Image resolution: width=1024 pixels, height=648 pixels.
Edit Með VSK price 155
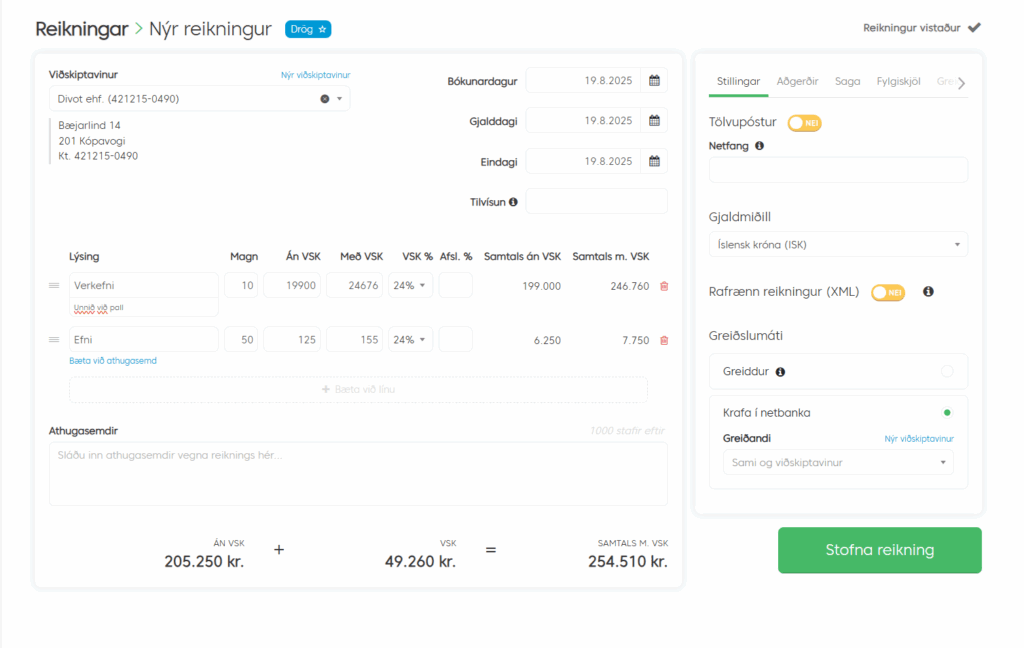tap(355, 340)
